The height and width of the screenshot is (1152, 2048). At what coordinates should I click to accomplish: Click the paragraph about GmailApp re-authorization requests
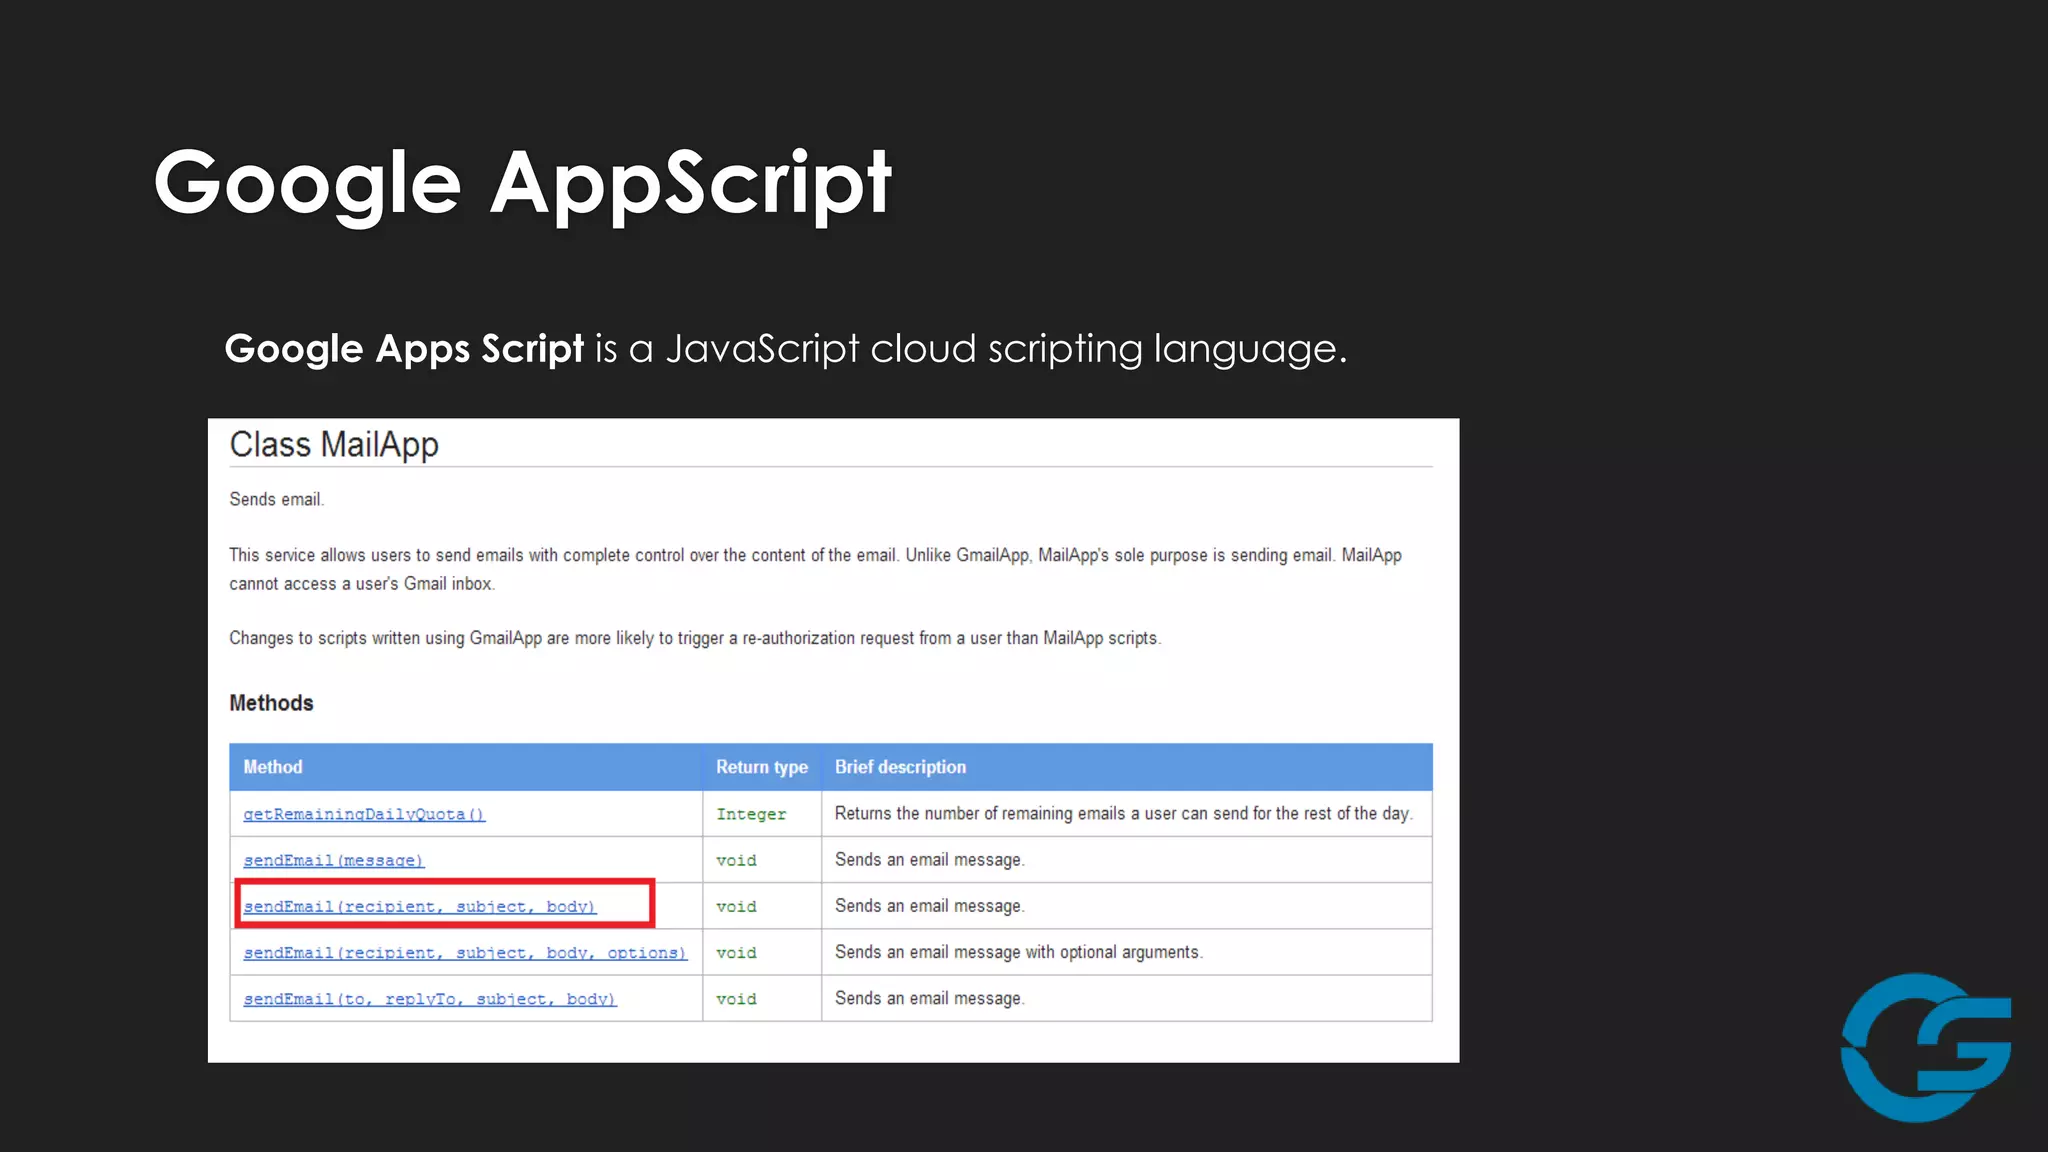coord(695,638)
